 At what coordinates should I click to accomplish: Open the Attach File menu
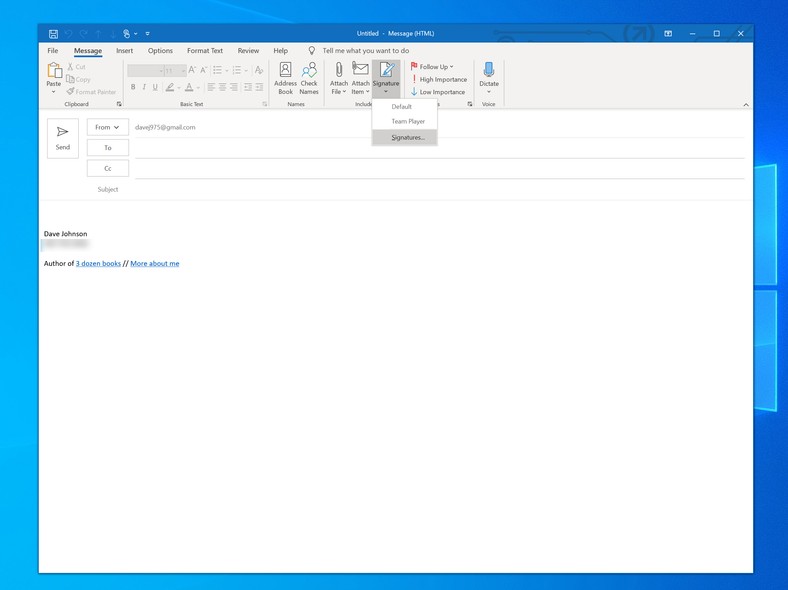[x=339, y=78]
